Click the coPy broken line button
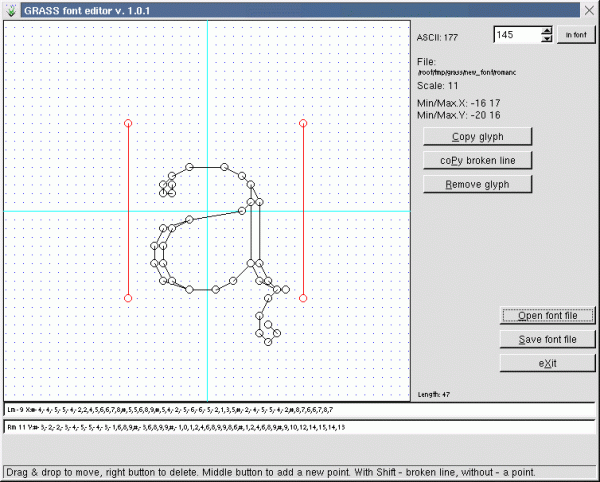The width and height of the screenshot is (600, 482). [476, 160]
